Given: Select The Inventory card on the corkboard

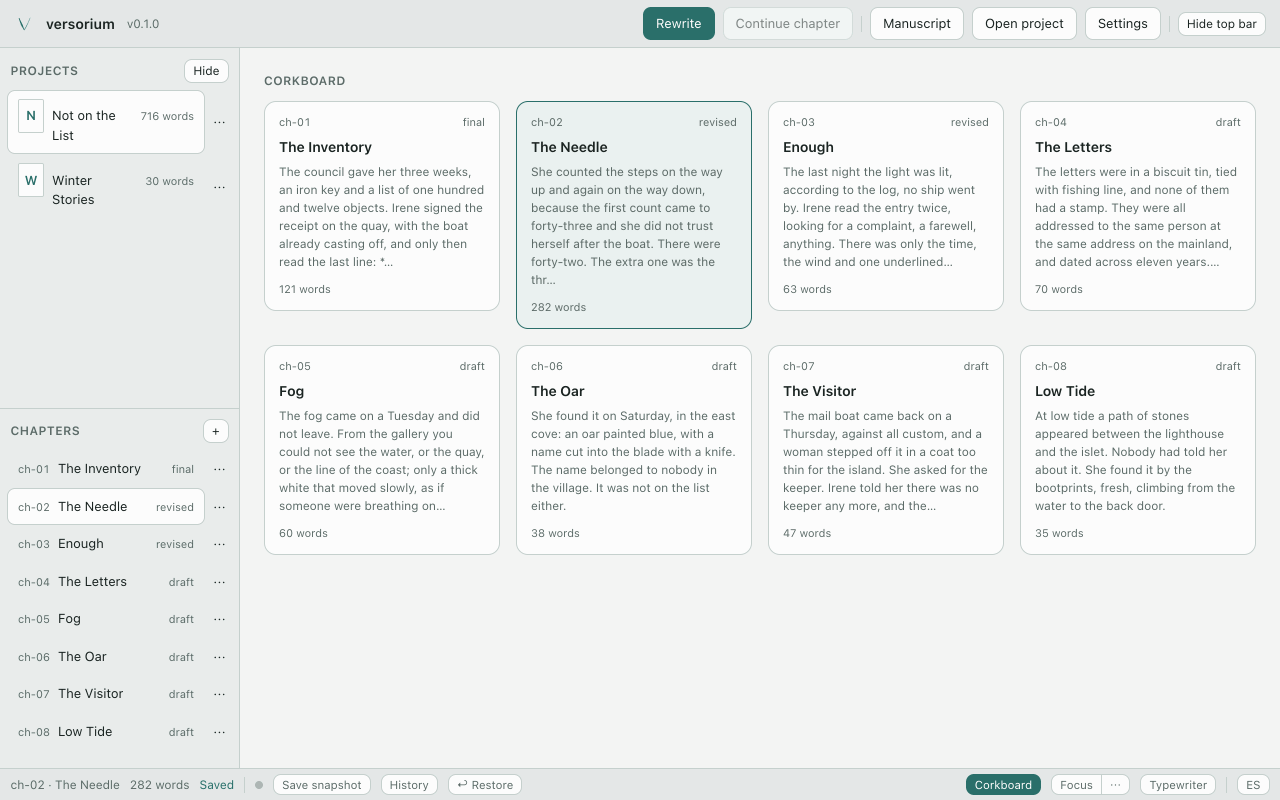Looking at the screenshot, I should pyautogui.click(x=382, y=206).
